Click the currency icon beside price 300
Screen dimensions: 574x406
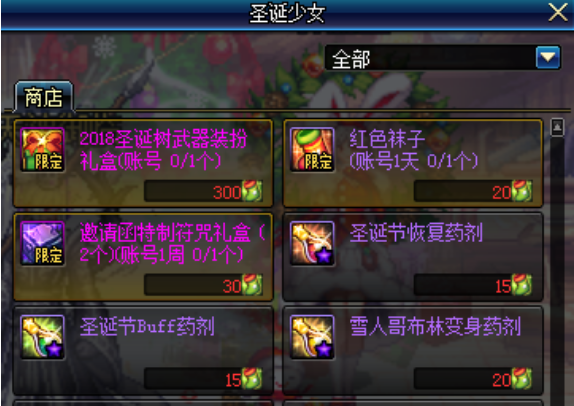coord(252,191)
